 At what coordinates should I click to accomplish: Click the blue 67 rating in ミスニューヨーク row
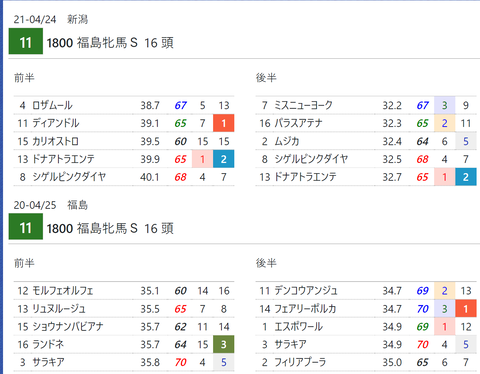pyautogui.click(x=423, y=105)
